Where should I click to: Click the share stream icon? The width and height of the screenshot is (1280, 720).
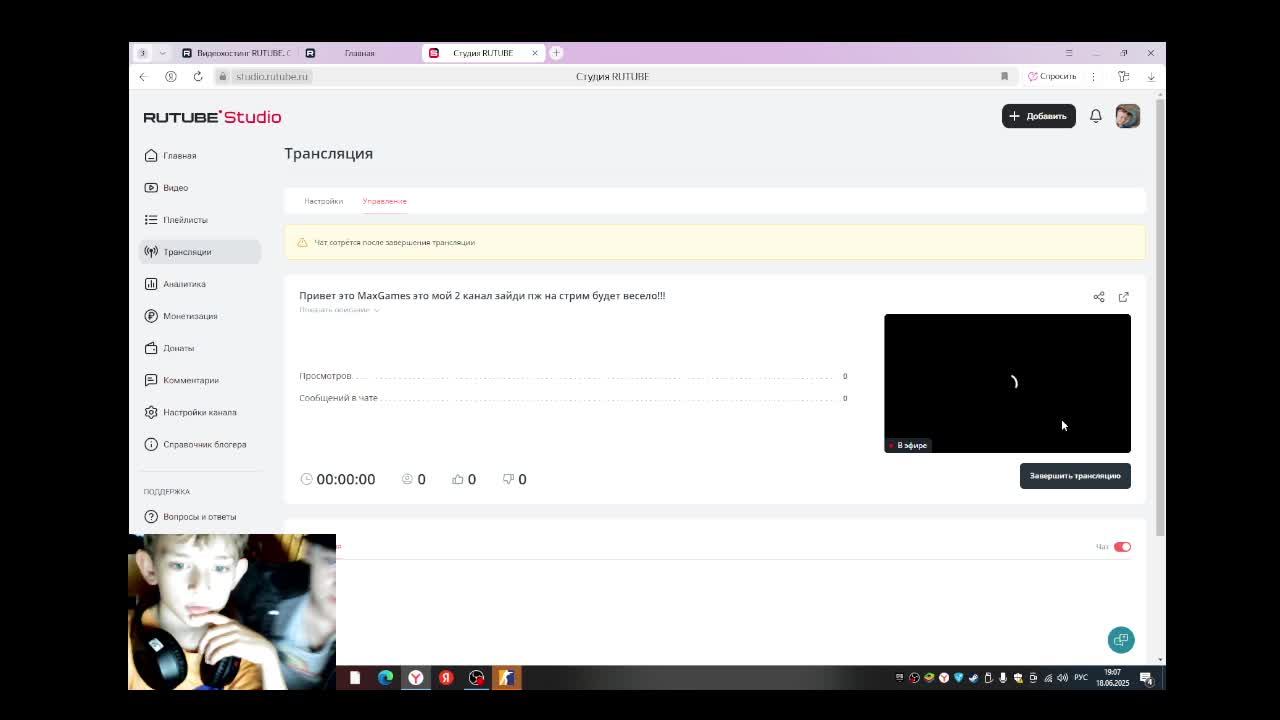1099,297
